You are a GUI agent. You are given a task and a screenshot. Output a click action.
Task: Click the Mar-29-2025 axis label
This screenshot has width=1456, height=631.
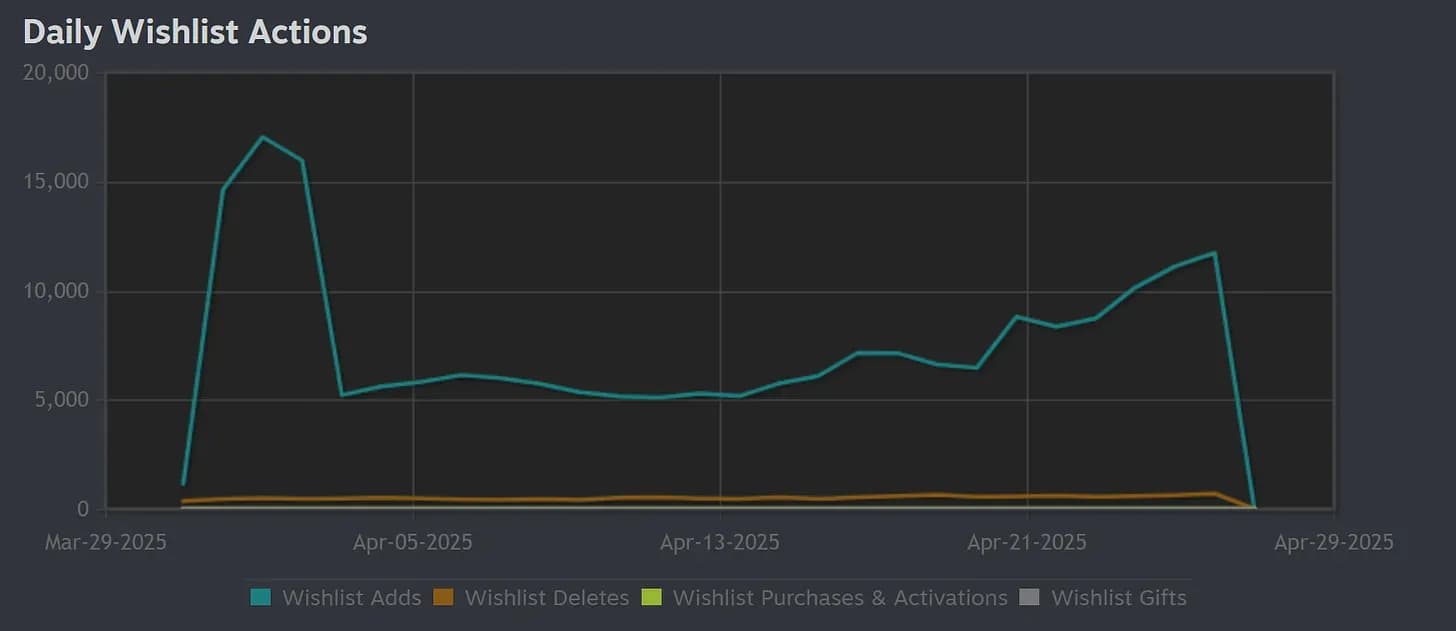106,542
